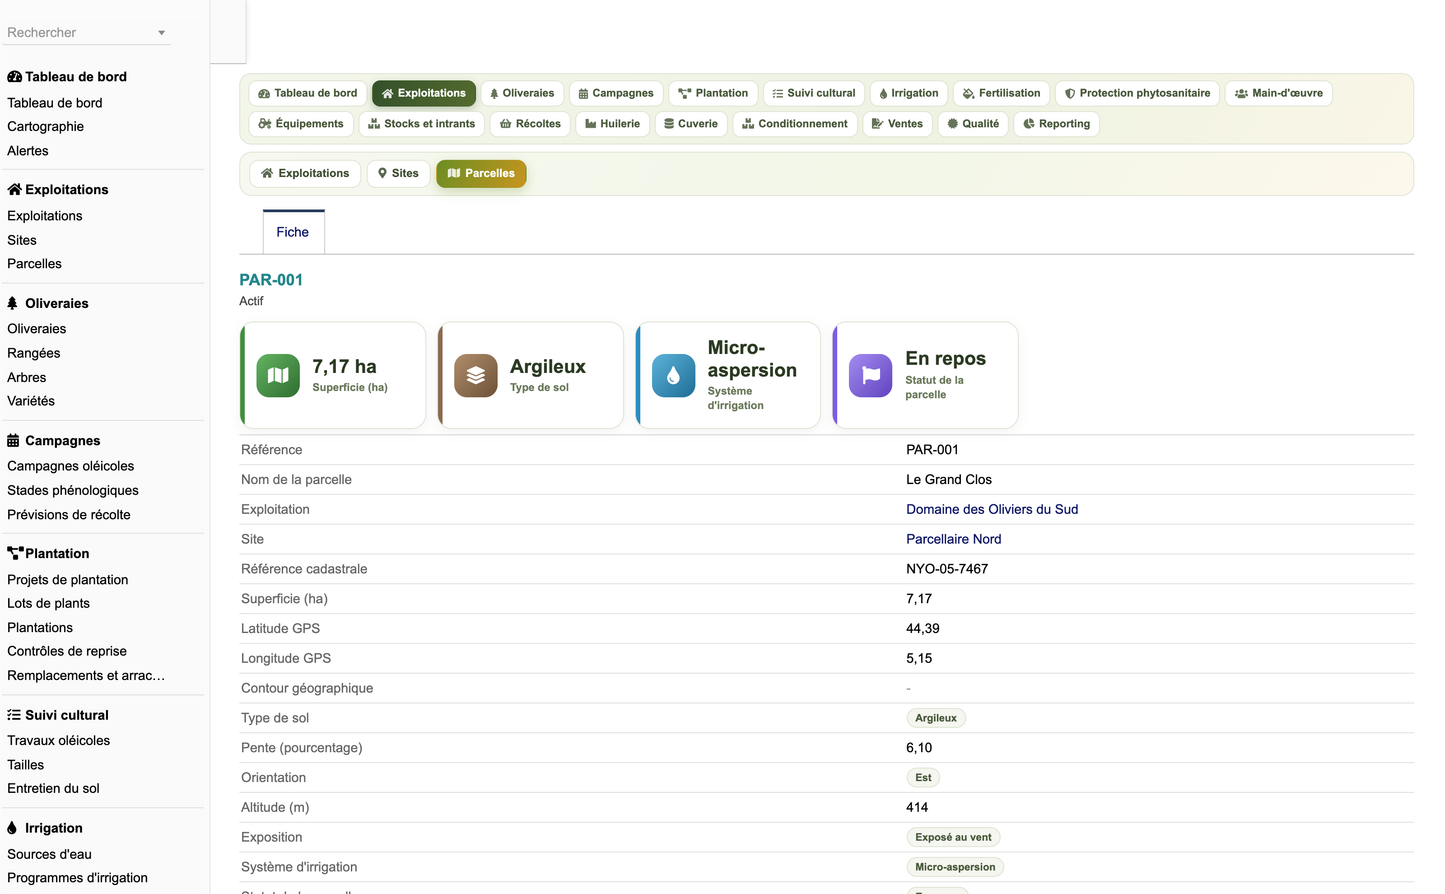Switch to Sites sub-navigation button

tap(398, 173)
